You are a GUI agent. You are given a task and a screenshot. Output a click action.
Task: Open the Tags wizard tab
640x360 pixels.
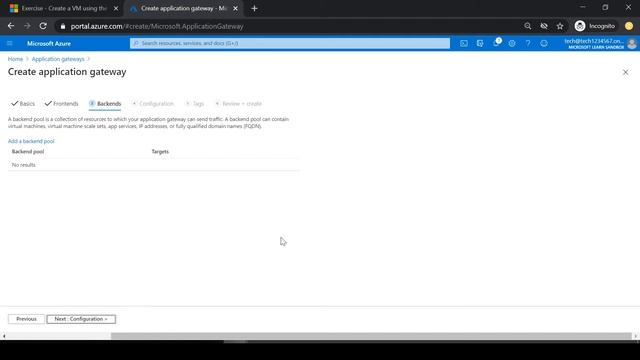[x=194, y=104]
